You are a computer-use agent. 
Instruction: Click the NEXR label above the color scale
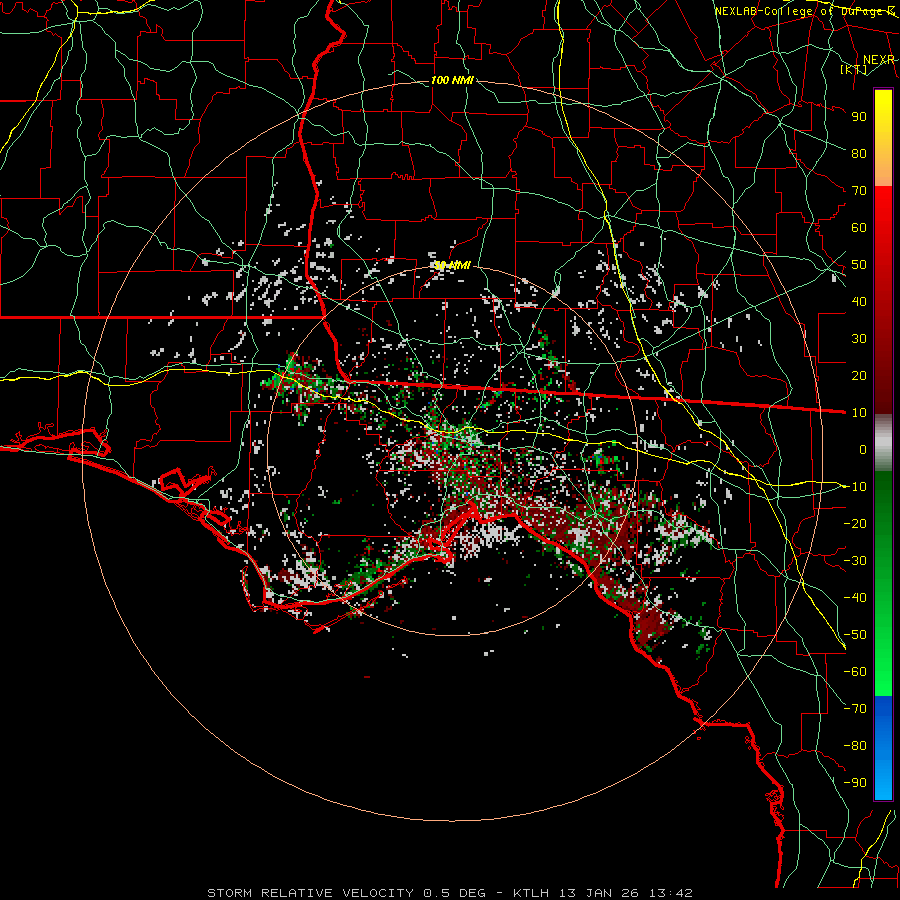[879, 60]
